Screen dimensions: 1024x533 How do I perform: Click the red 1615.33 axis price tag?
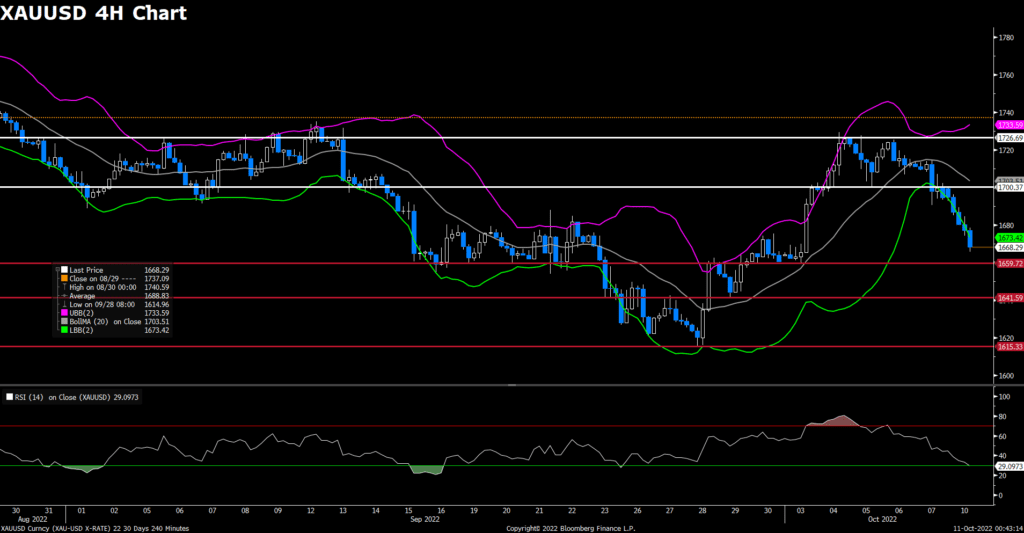(1009, 347)
